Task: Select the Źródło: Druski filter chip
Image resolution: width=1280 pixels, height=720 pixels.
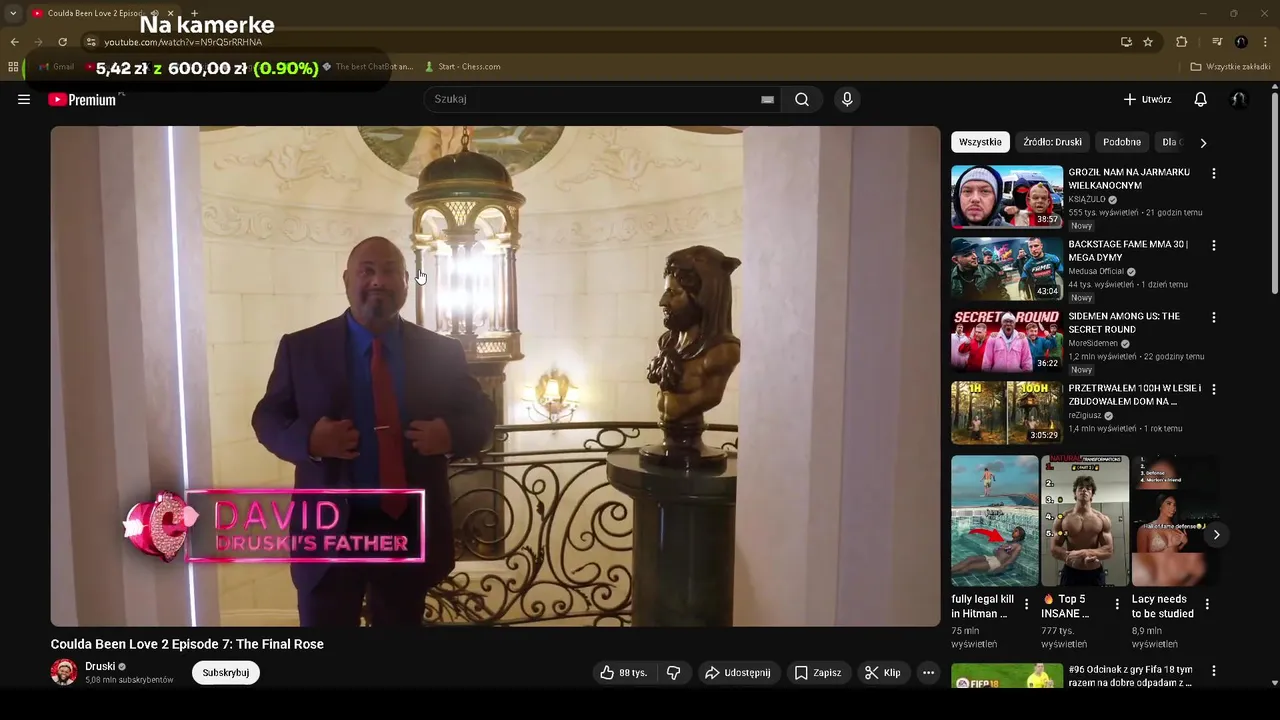Action: 1052,142
